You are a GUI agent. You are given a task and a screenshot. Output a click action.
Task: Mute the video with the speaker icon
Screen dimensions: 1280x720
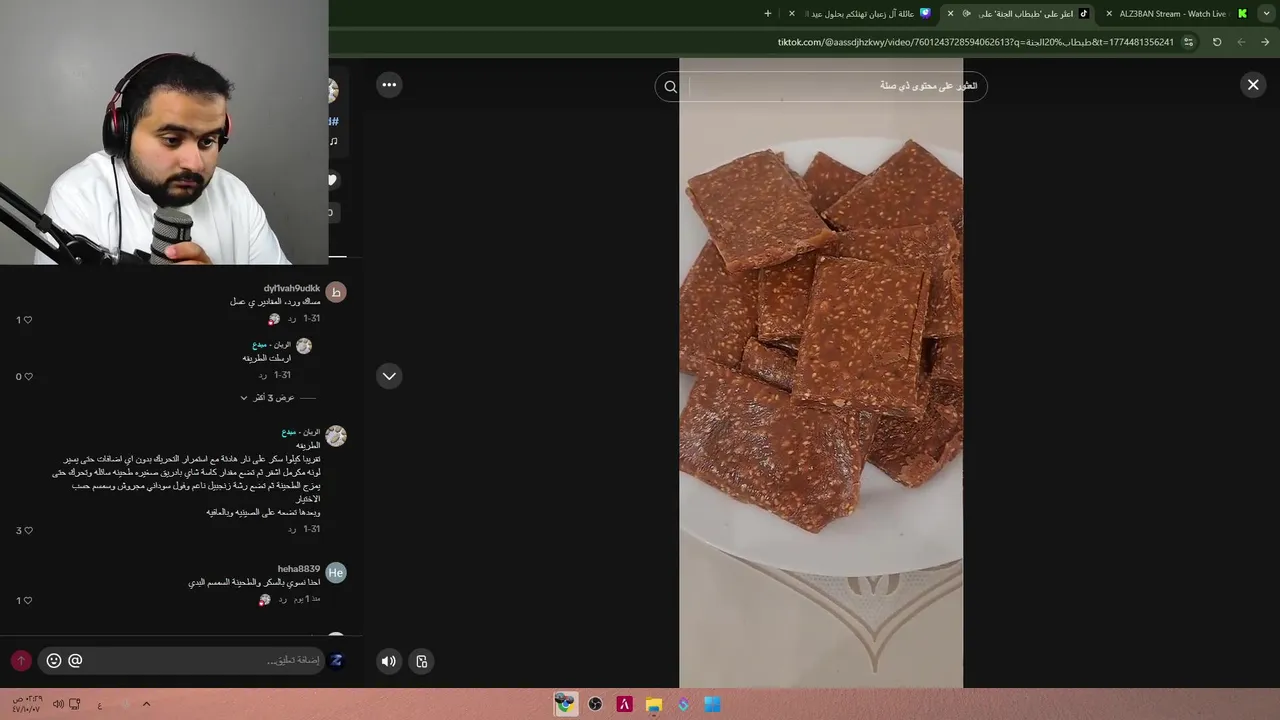(x=389, y=661)
